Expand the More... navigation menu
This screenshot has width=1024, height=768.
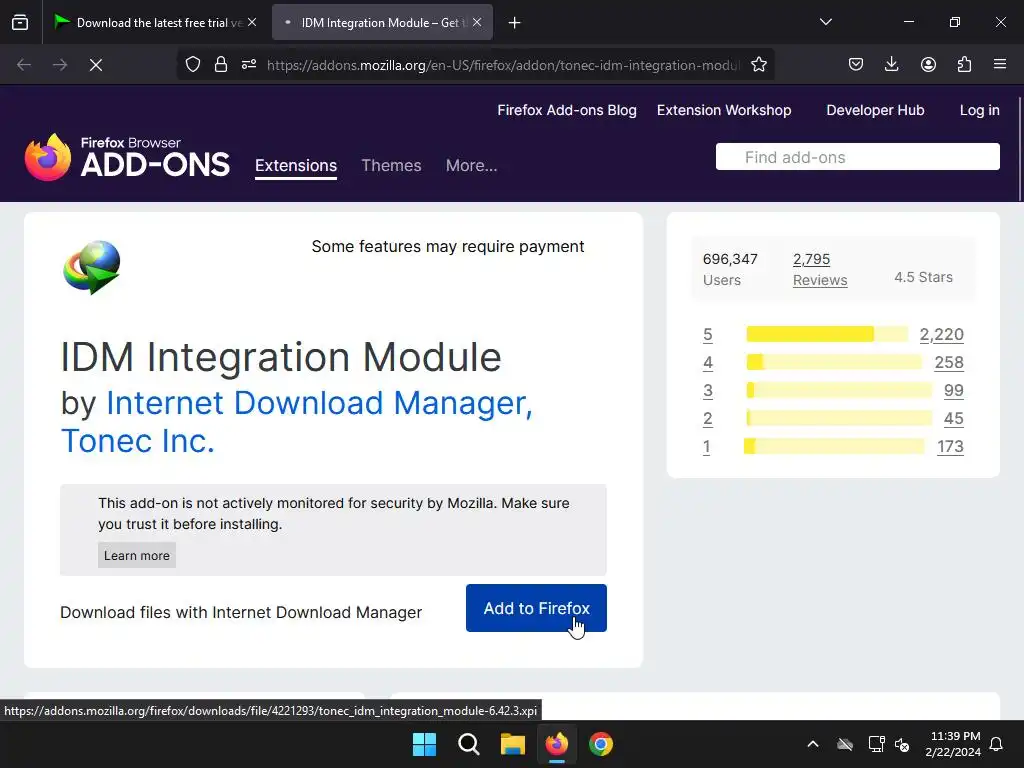click(472, 166)
